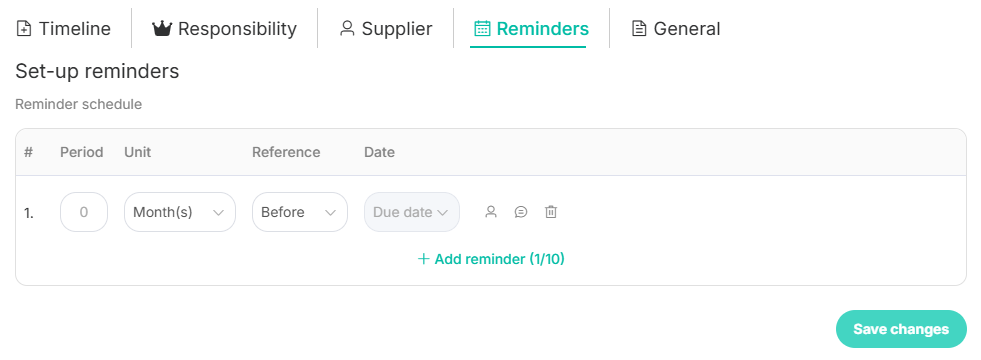
Task: Open the General tab
Action: [676, 29]
